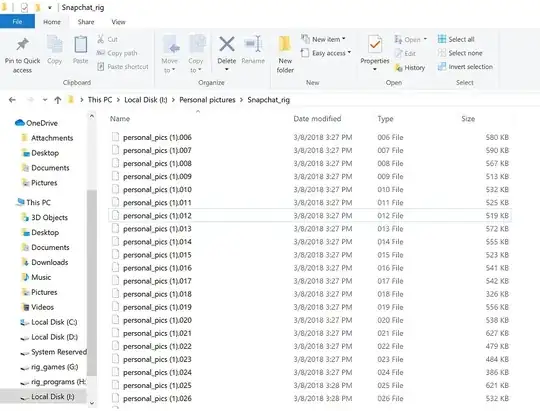Screen dimensions: 540x411
Task: Click the Select none icon
Action: coord(442,53)
